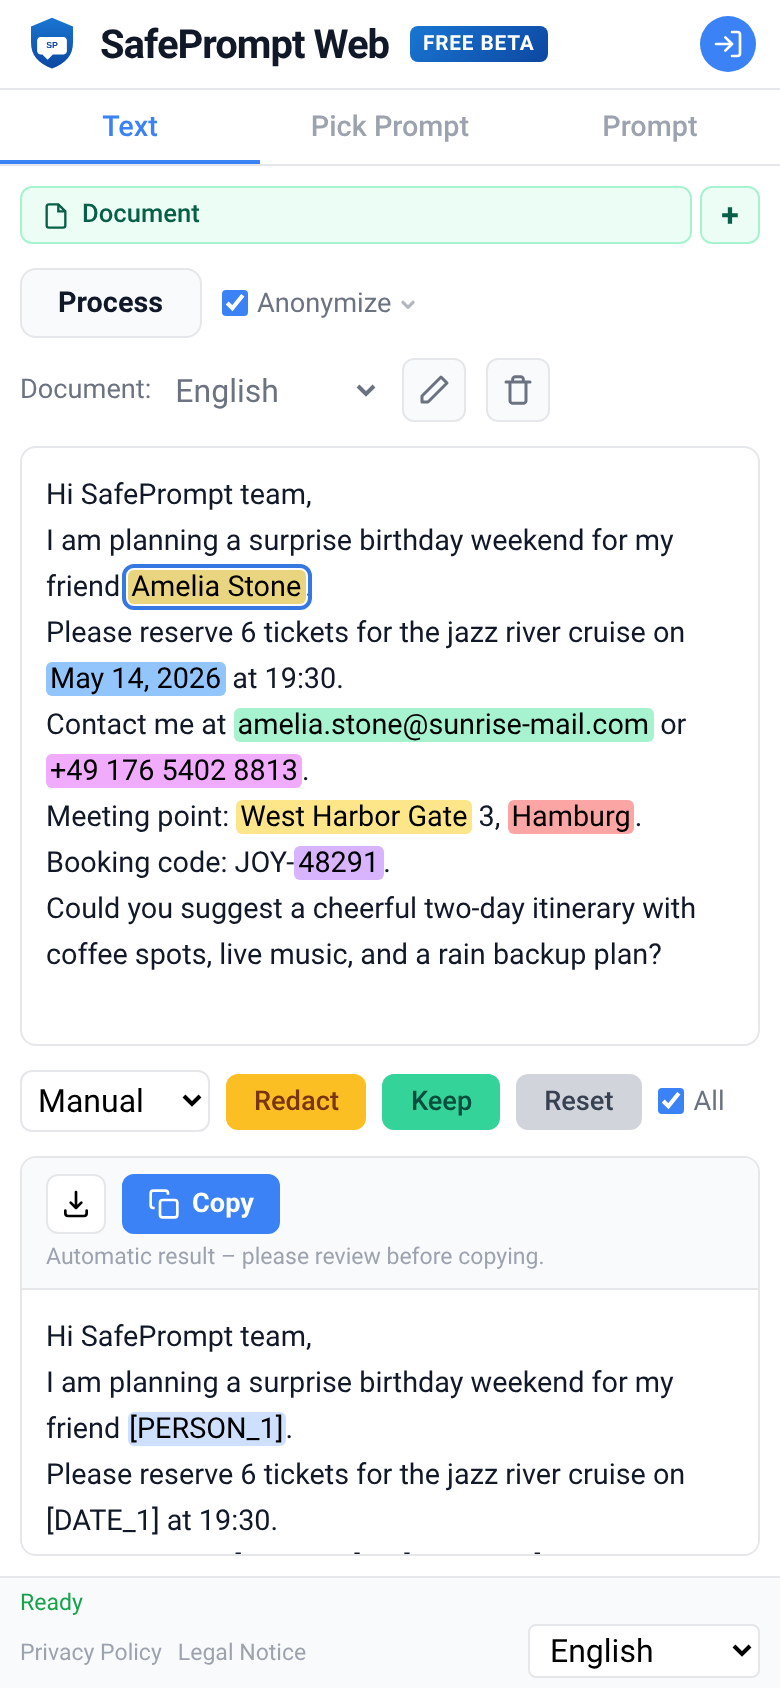Click the document file icon on Document tab
Screen dimensions: 780x1688
pyautogui.click(x=56, y=214)
